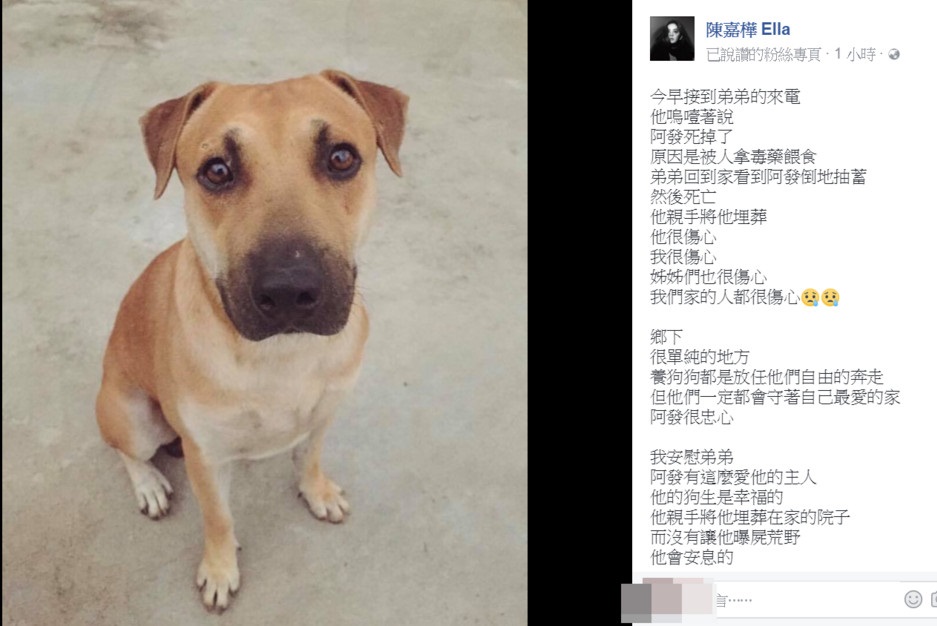937x626 pixels.
Task: Click the 已說讚的粉絲專頁 liked-page label
Action: 764,54
